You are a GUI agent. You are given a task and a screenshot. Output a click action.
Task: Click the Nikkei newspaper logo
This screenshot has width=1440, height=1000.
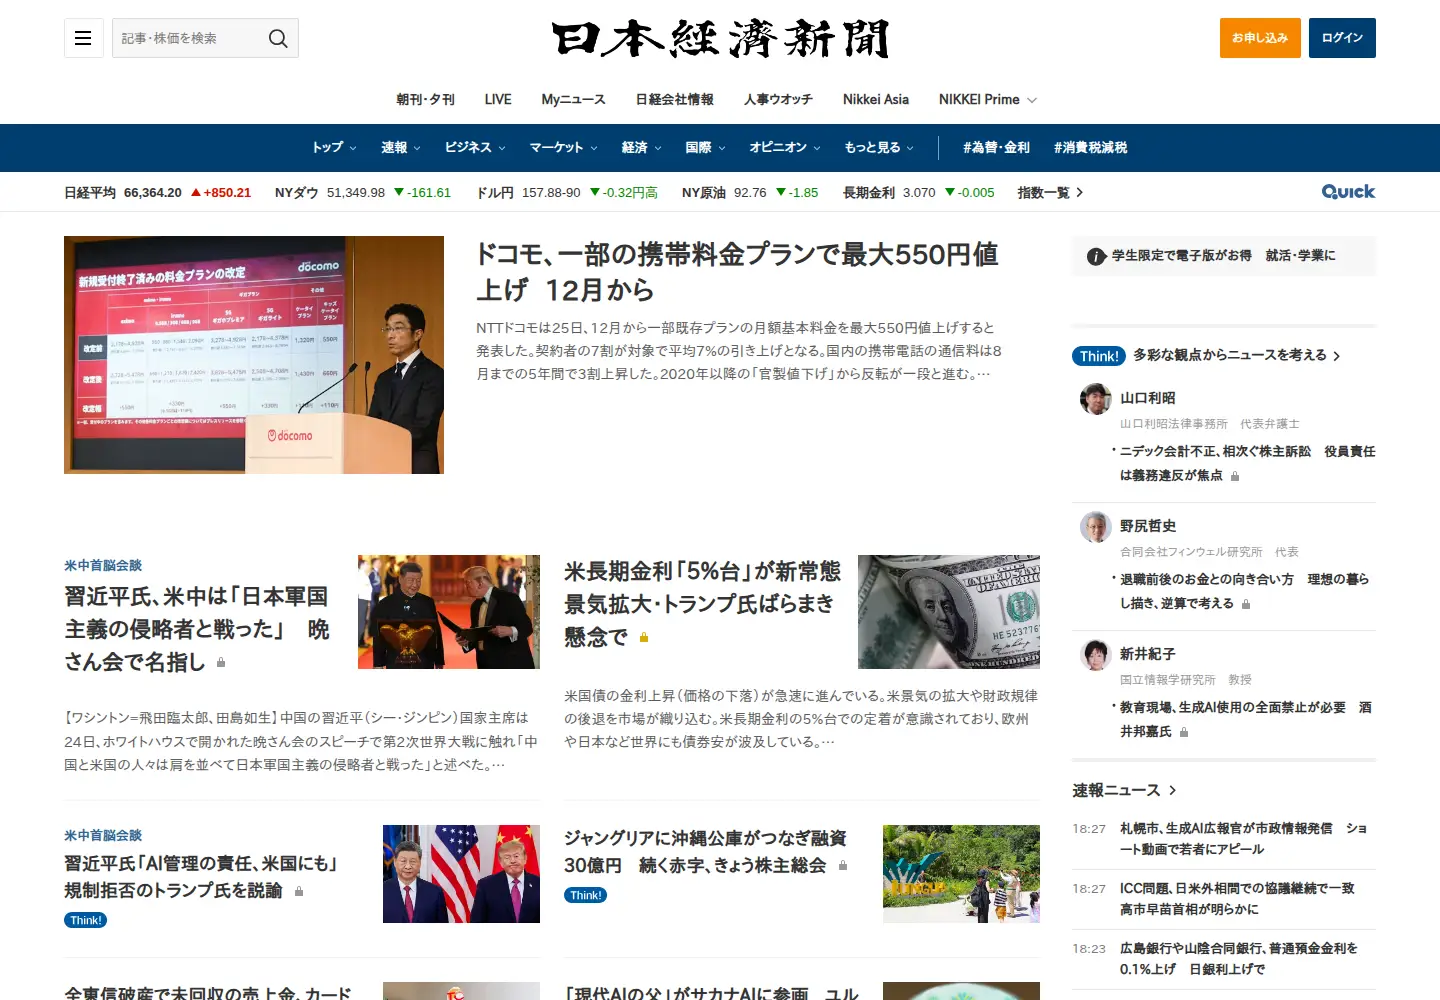[720, 39]
